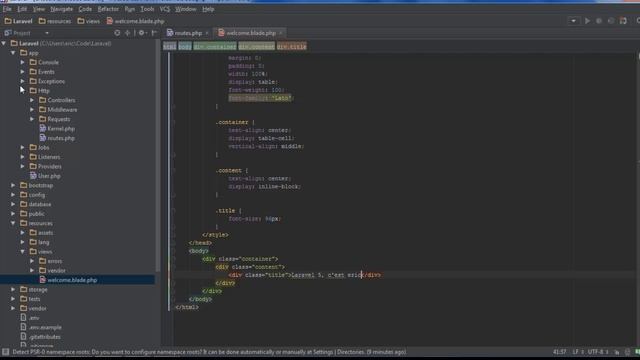The width and height of the screenshot is (640, 360).
Task: Select the assets folder in the tree
Action: [x=41, y=233]
